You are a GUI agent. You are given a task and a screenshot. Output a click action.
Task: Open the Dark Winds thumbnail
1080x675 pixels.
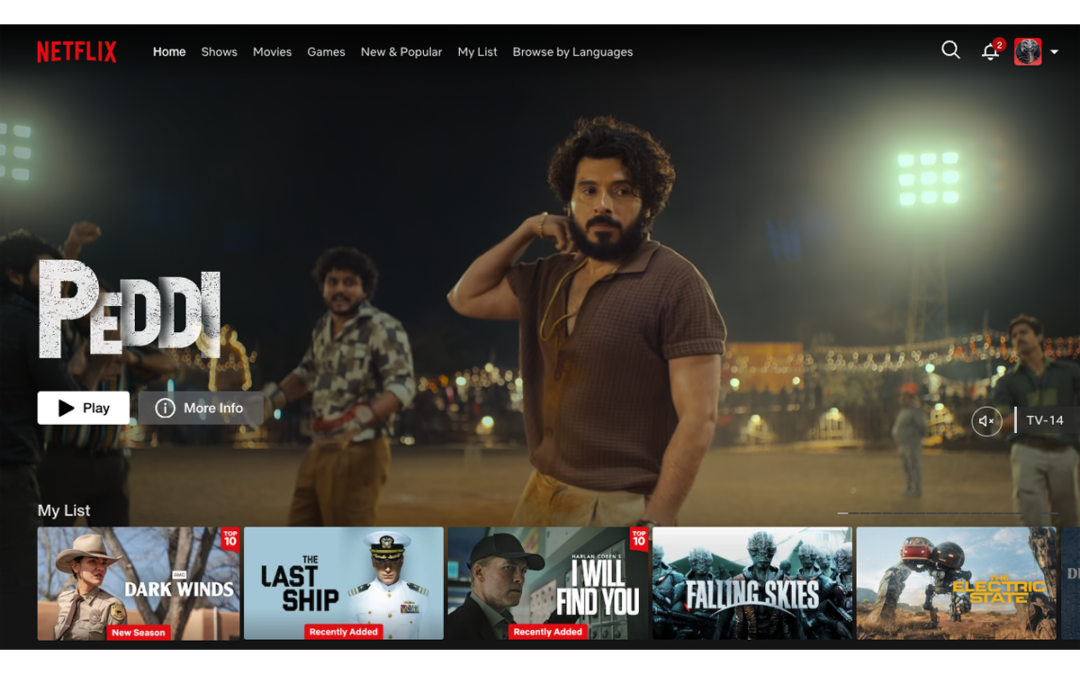pyautogui.click(x=138, y=583)
